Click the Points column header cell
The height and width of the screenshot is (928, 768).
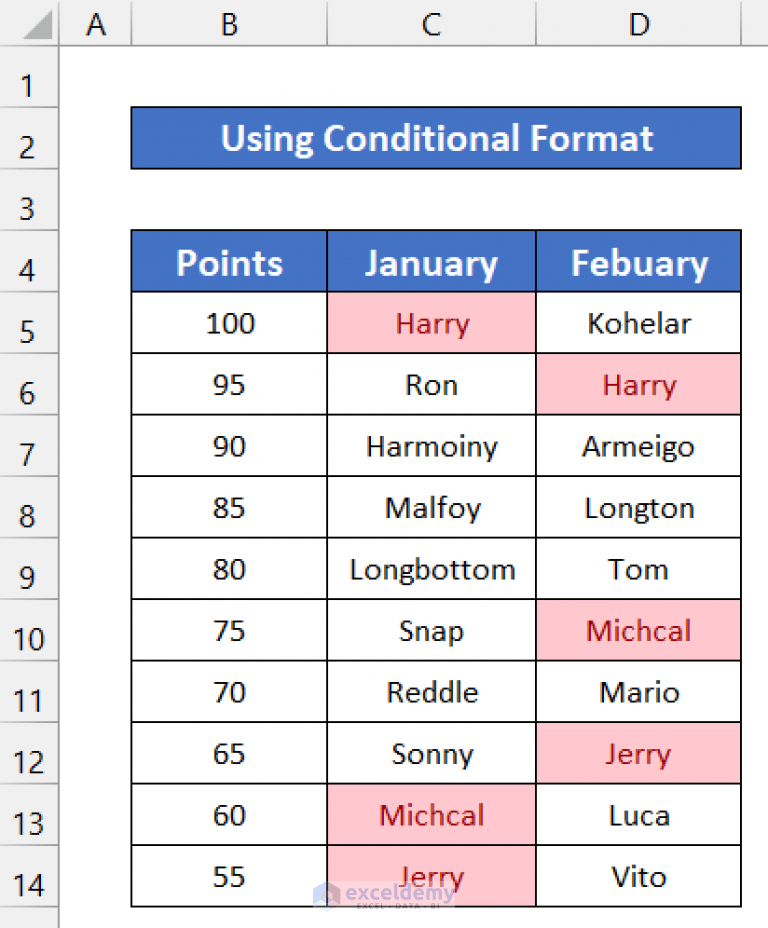click(228, 262)
